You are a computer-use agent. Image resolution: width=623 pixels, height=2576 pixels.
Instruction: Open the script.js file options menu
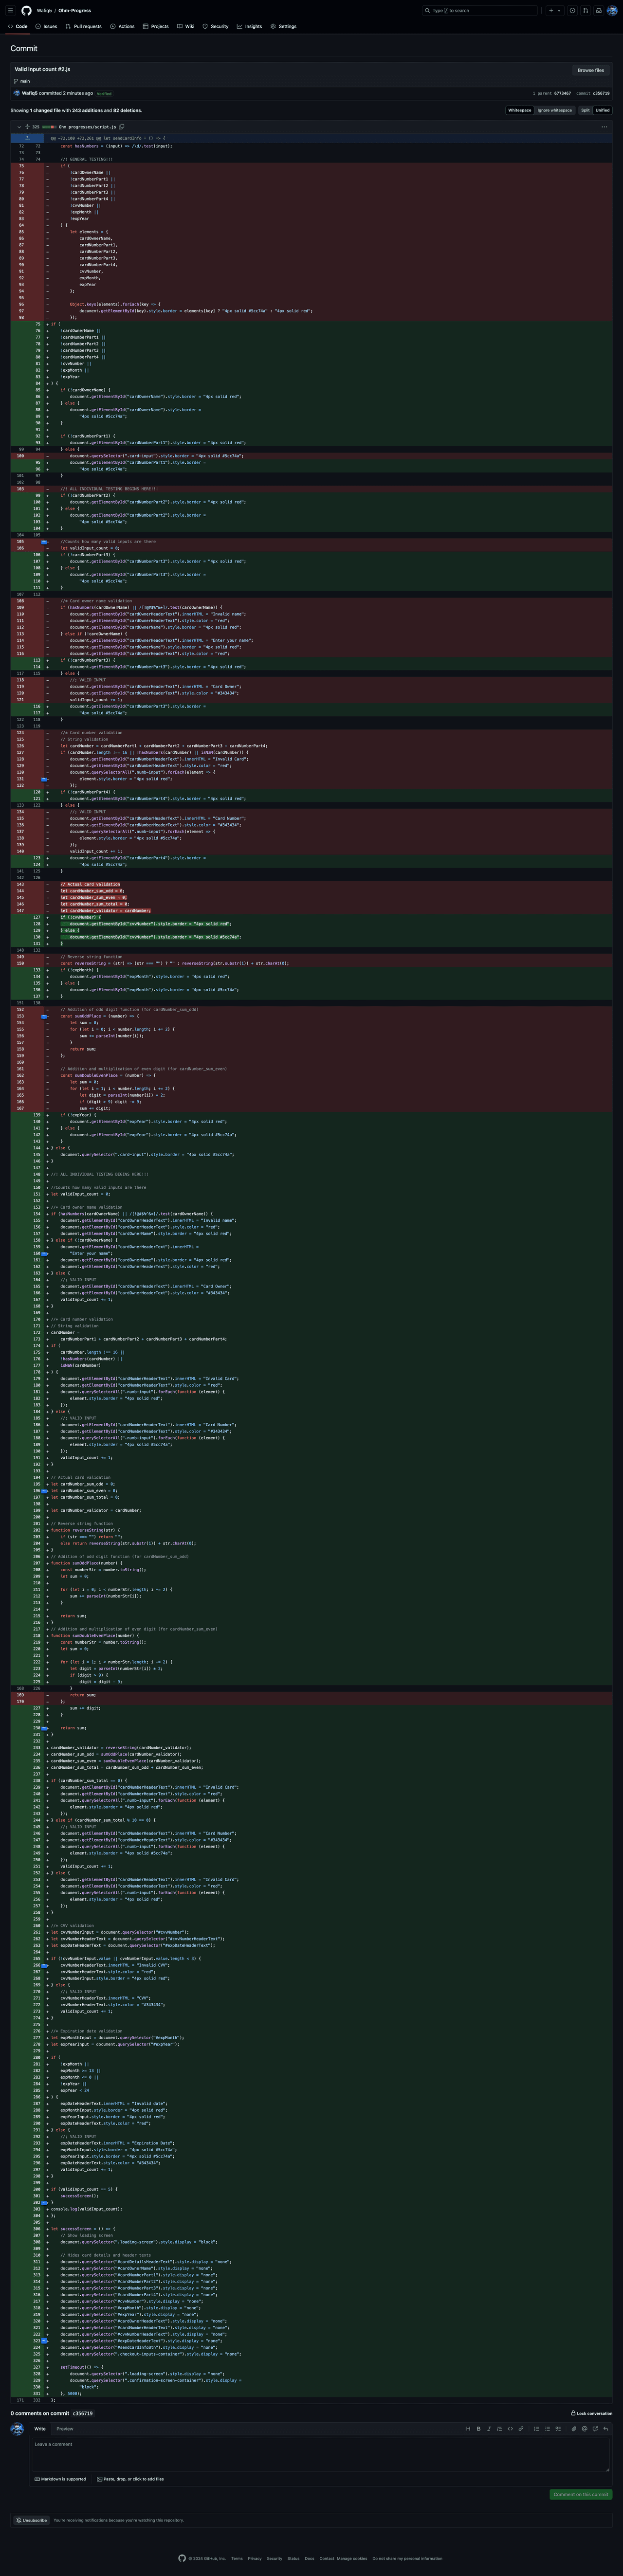pyautogui.click(x=604, y=127)
